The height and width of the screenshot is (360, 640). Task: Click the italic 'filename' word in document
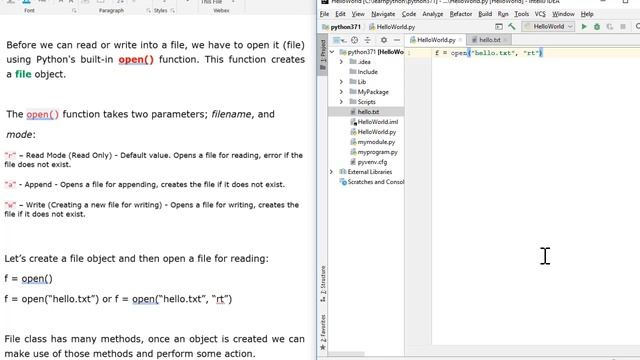point(231,114)
